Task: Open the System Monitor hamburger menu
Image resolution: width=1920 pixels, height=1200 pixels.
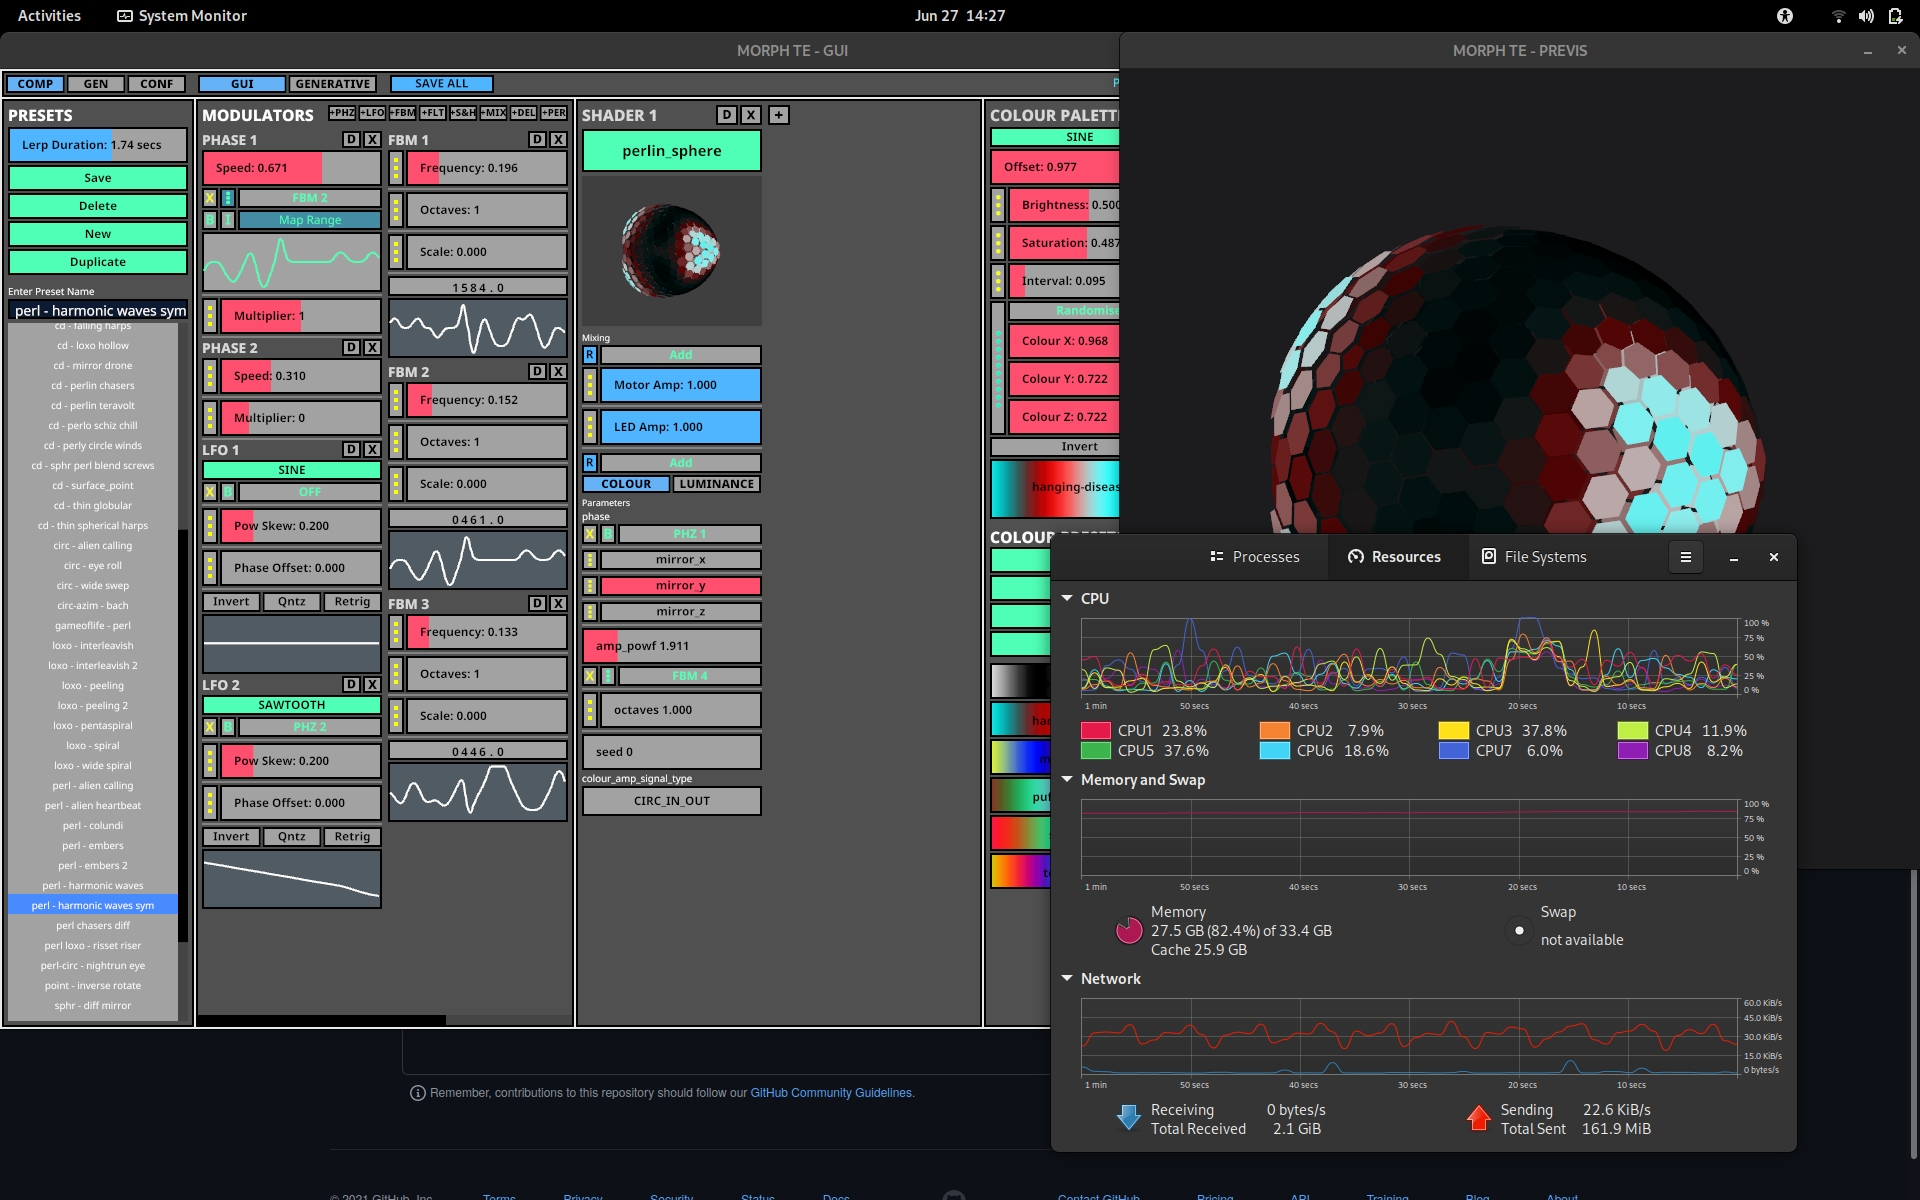Action: [x=1686, y=557]
